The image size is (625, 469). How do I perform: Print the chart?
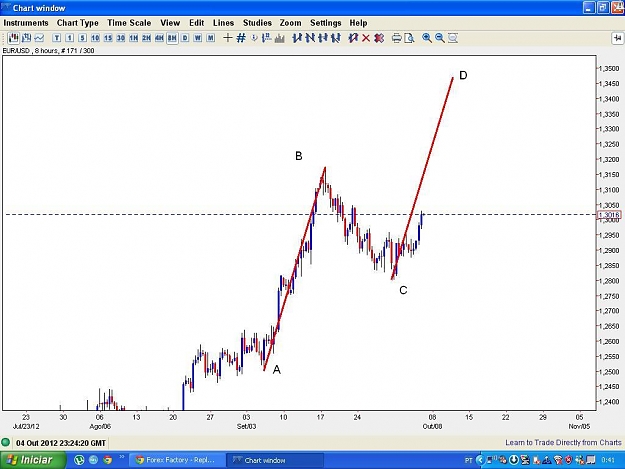click(x=396, y=38)
